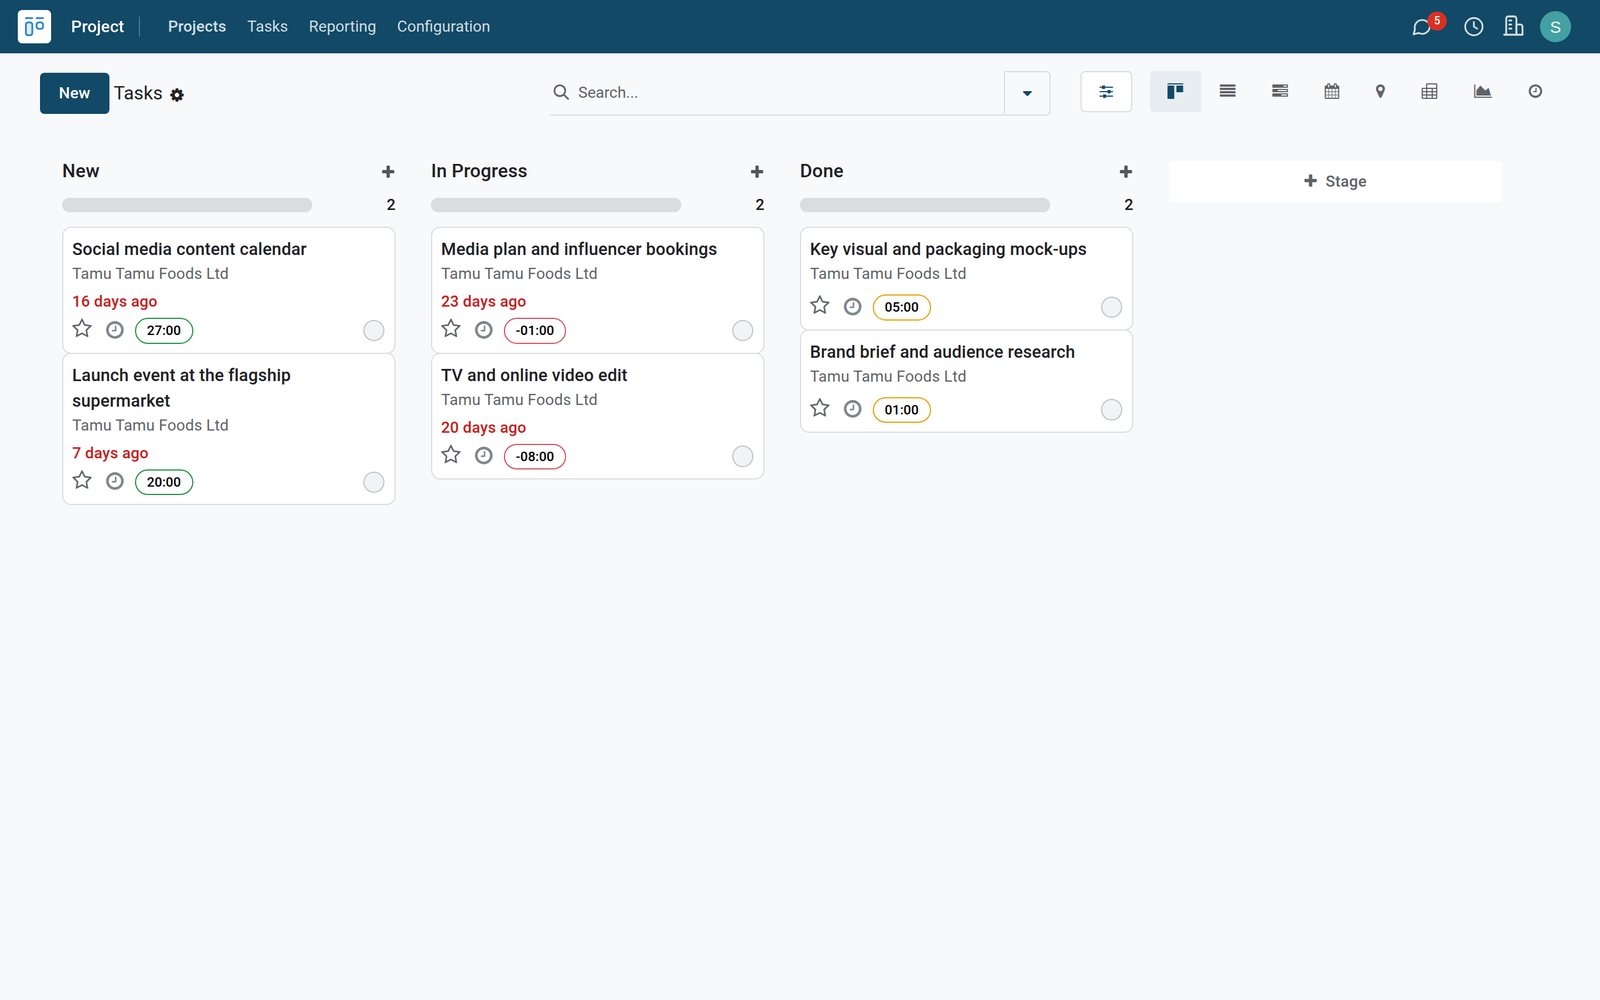Open activity clock on Brand brief task

pyautogui.click(x=852, y=408)
